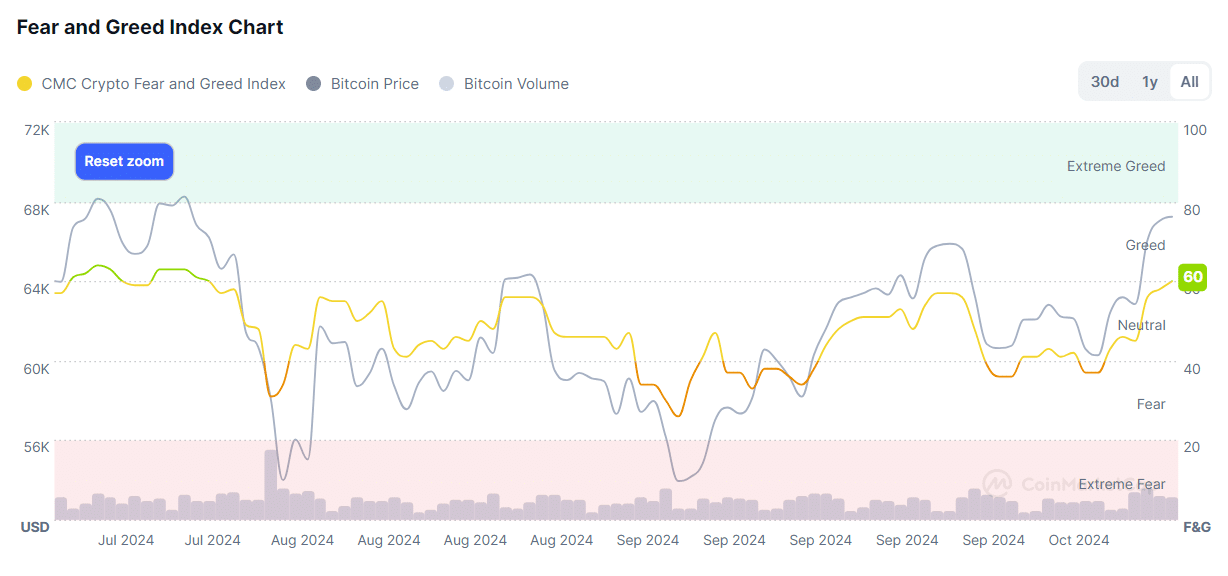Select the green 60 F&G value badge
The image size is (1228, 576).
[1190, 278]
